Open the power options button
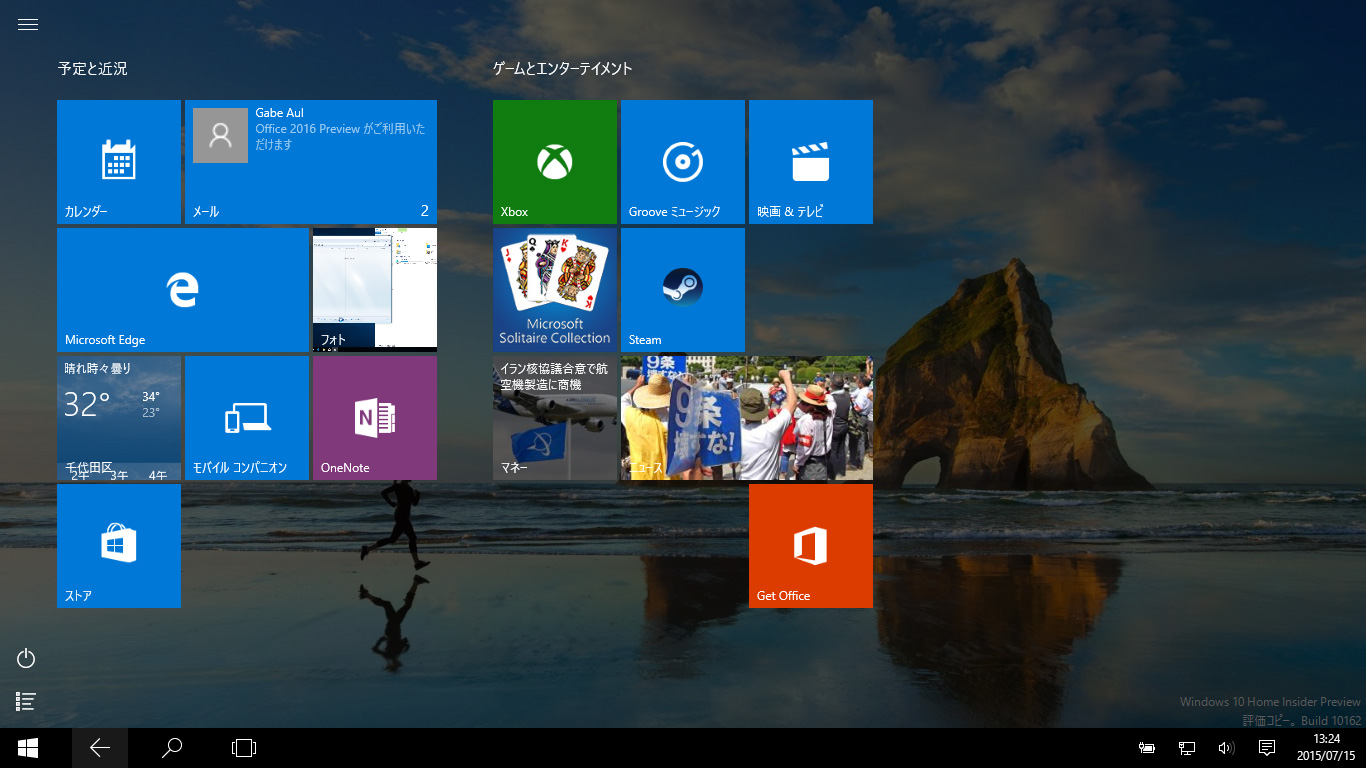The width and height of the screenshot is (1366, 768). click(27, 658)
